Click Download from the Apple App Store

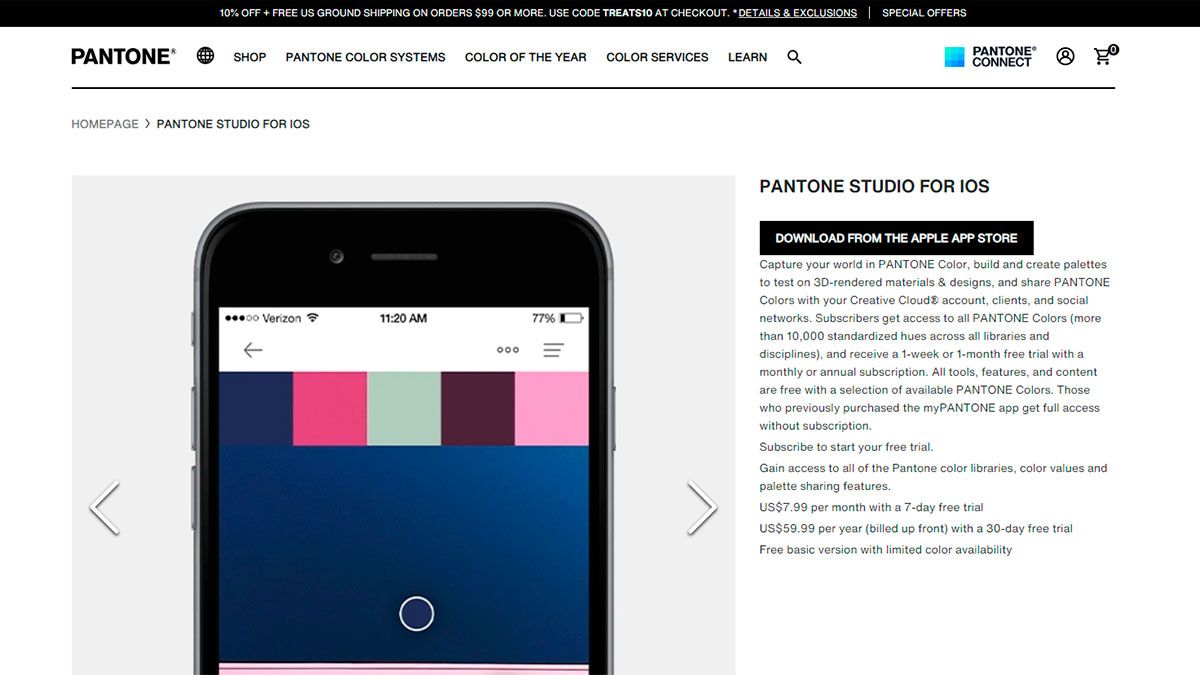[x=896, y=238]
